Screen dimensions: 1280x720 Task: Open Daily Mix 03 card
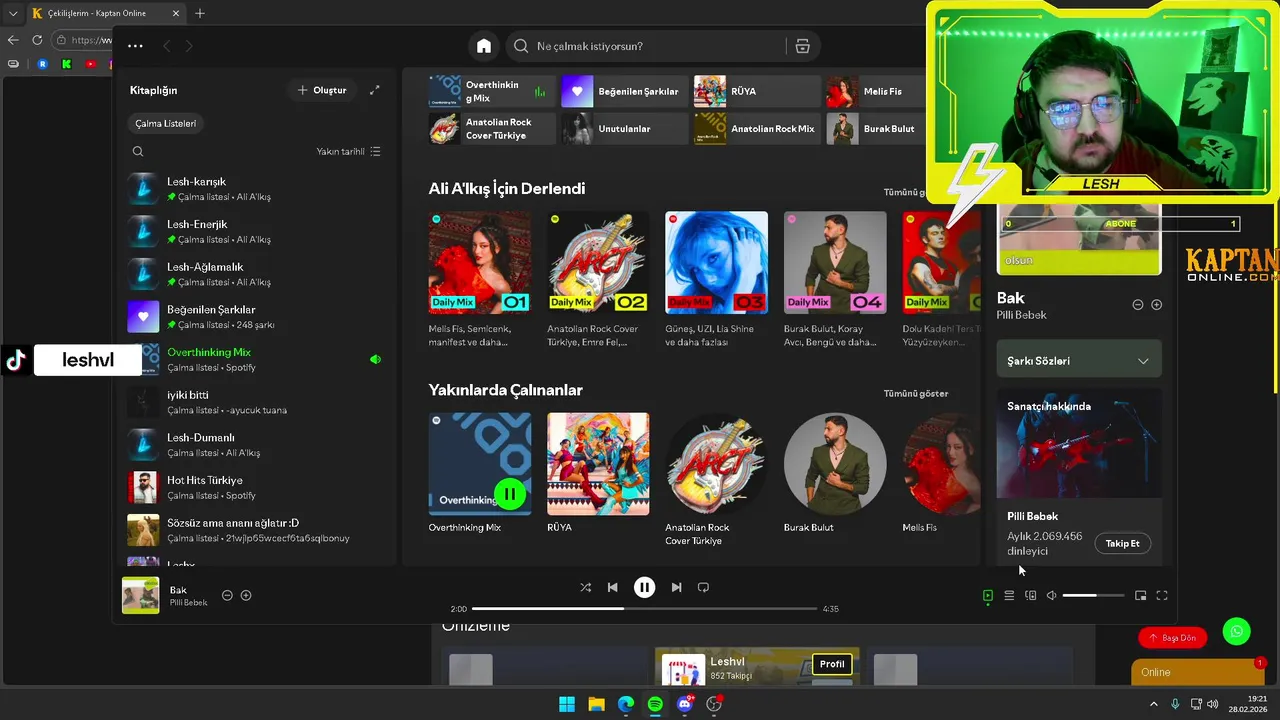pyautogui.click(x=716, y=280)
